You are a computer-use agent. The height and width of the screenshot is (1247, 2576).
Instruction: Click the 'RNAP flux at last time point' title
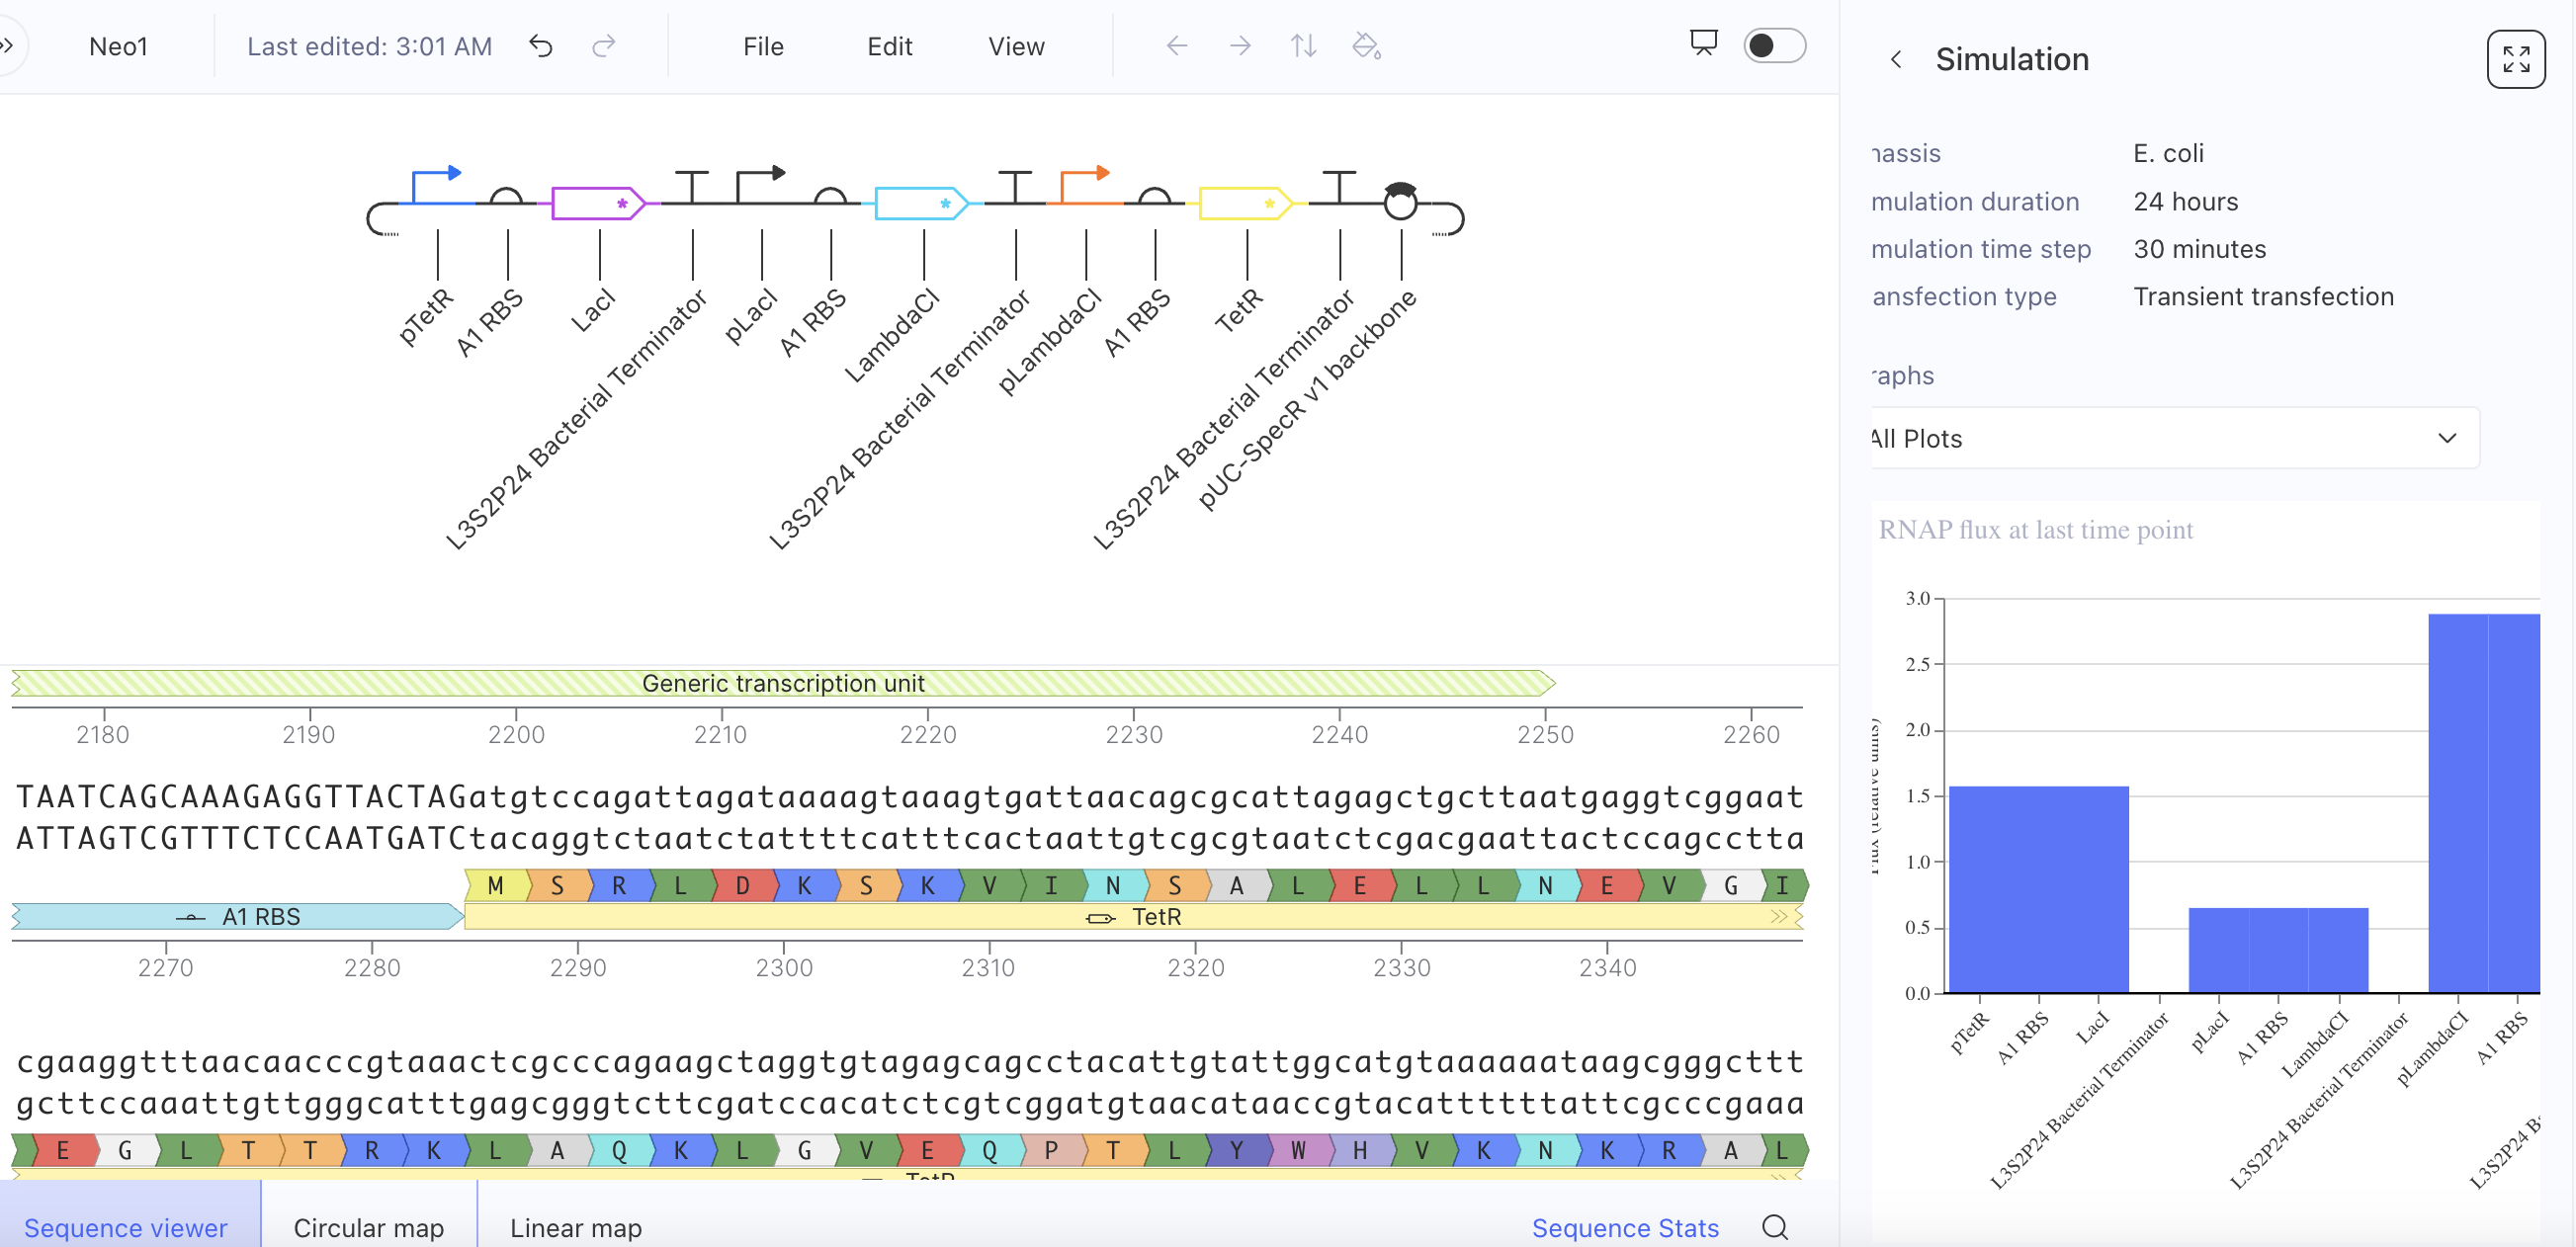click(x=2035, y=529)
